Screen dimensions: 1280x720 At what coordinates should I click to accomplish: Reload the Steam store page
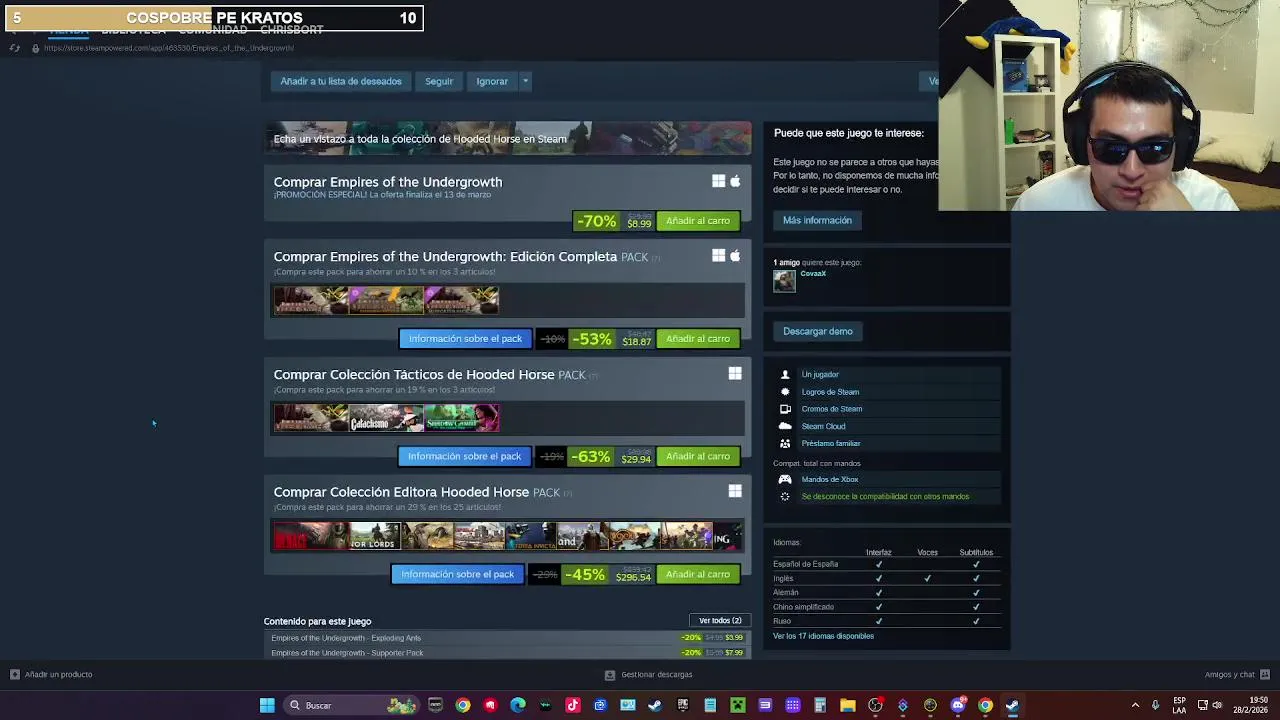tap(14, 48)
